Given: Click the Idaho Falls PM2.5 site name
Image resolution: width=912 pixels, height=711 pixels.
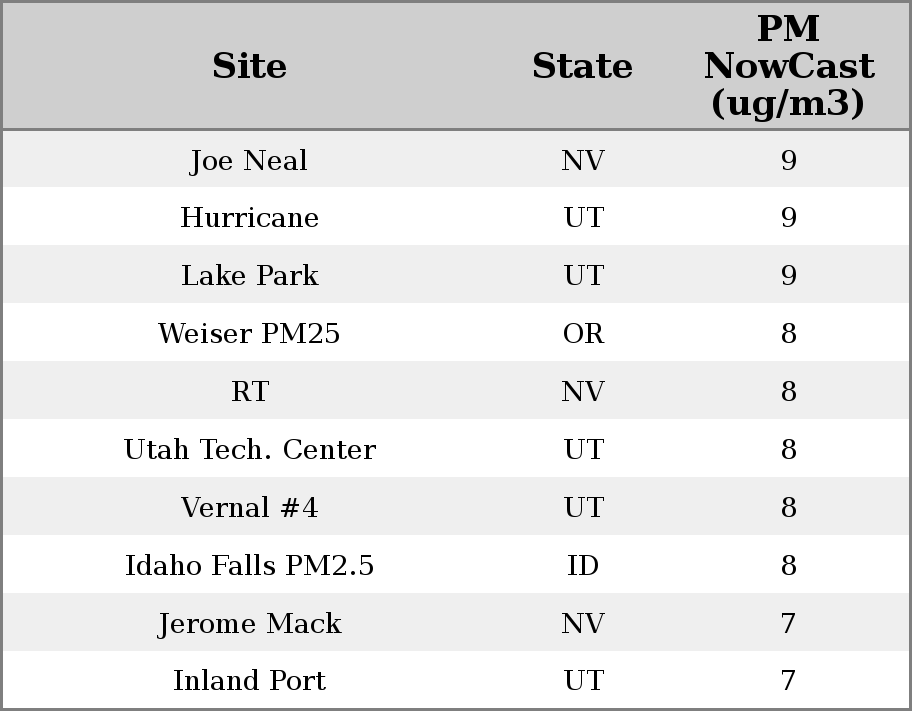Looking at the screenshot, I should coord(249,566).
